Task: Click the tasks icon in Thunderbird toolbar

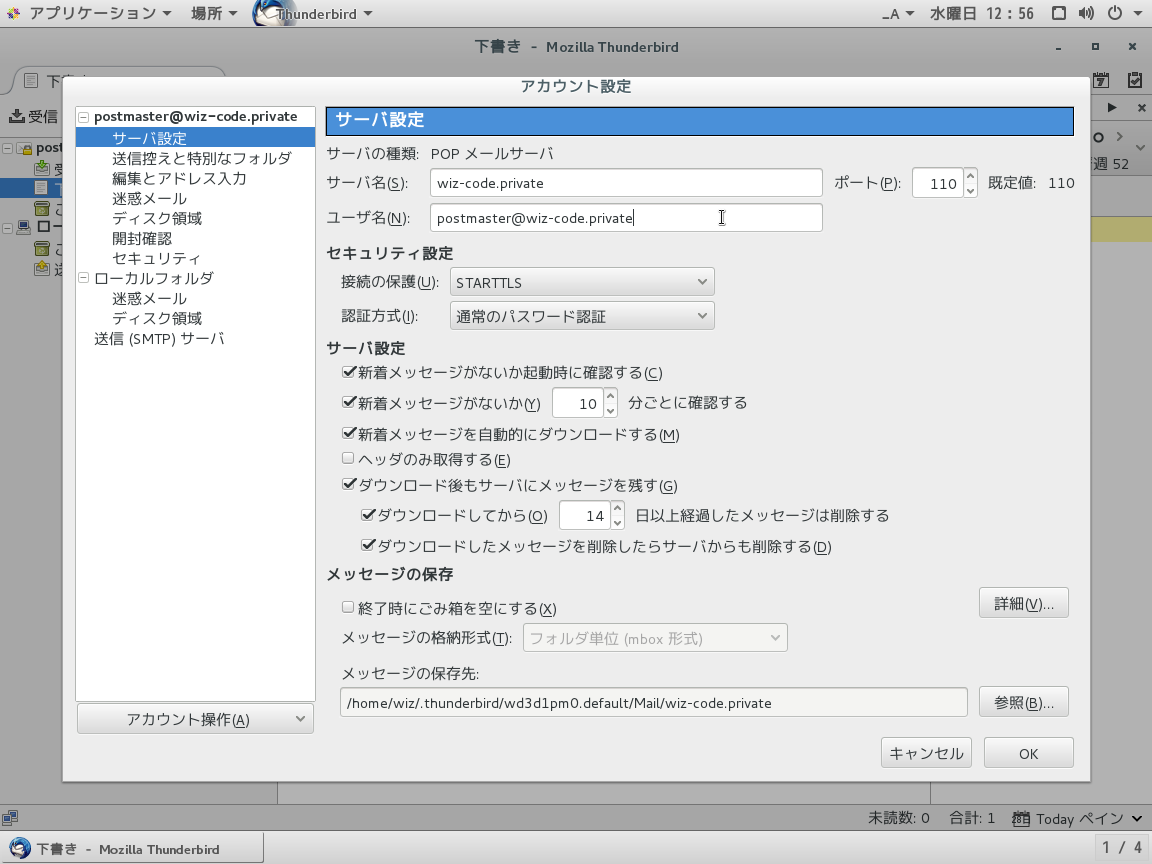Action: pyautogui.click(x=1135, y=80)
